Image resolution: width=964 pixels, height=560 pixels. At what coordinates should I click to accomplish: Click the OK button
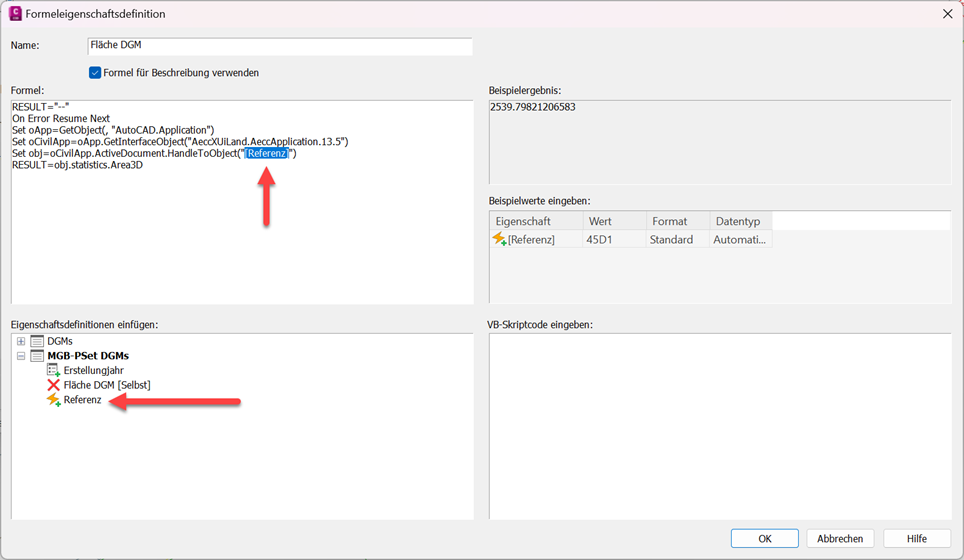click(764, 538)
